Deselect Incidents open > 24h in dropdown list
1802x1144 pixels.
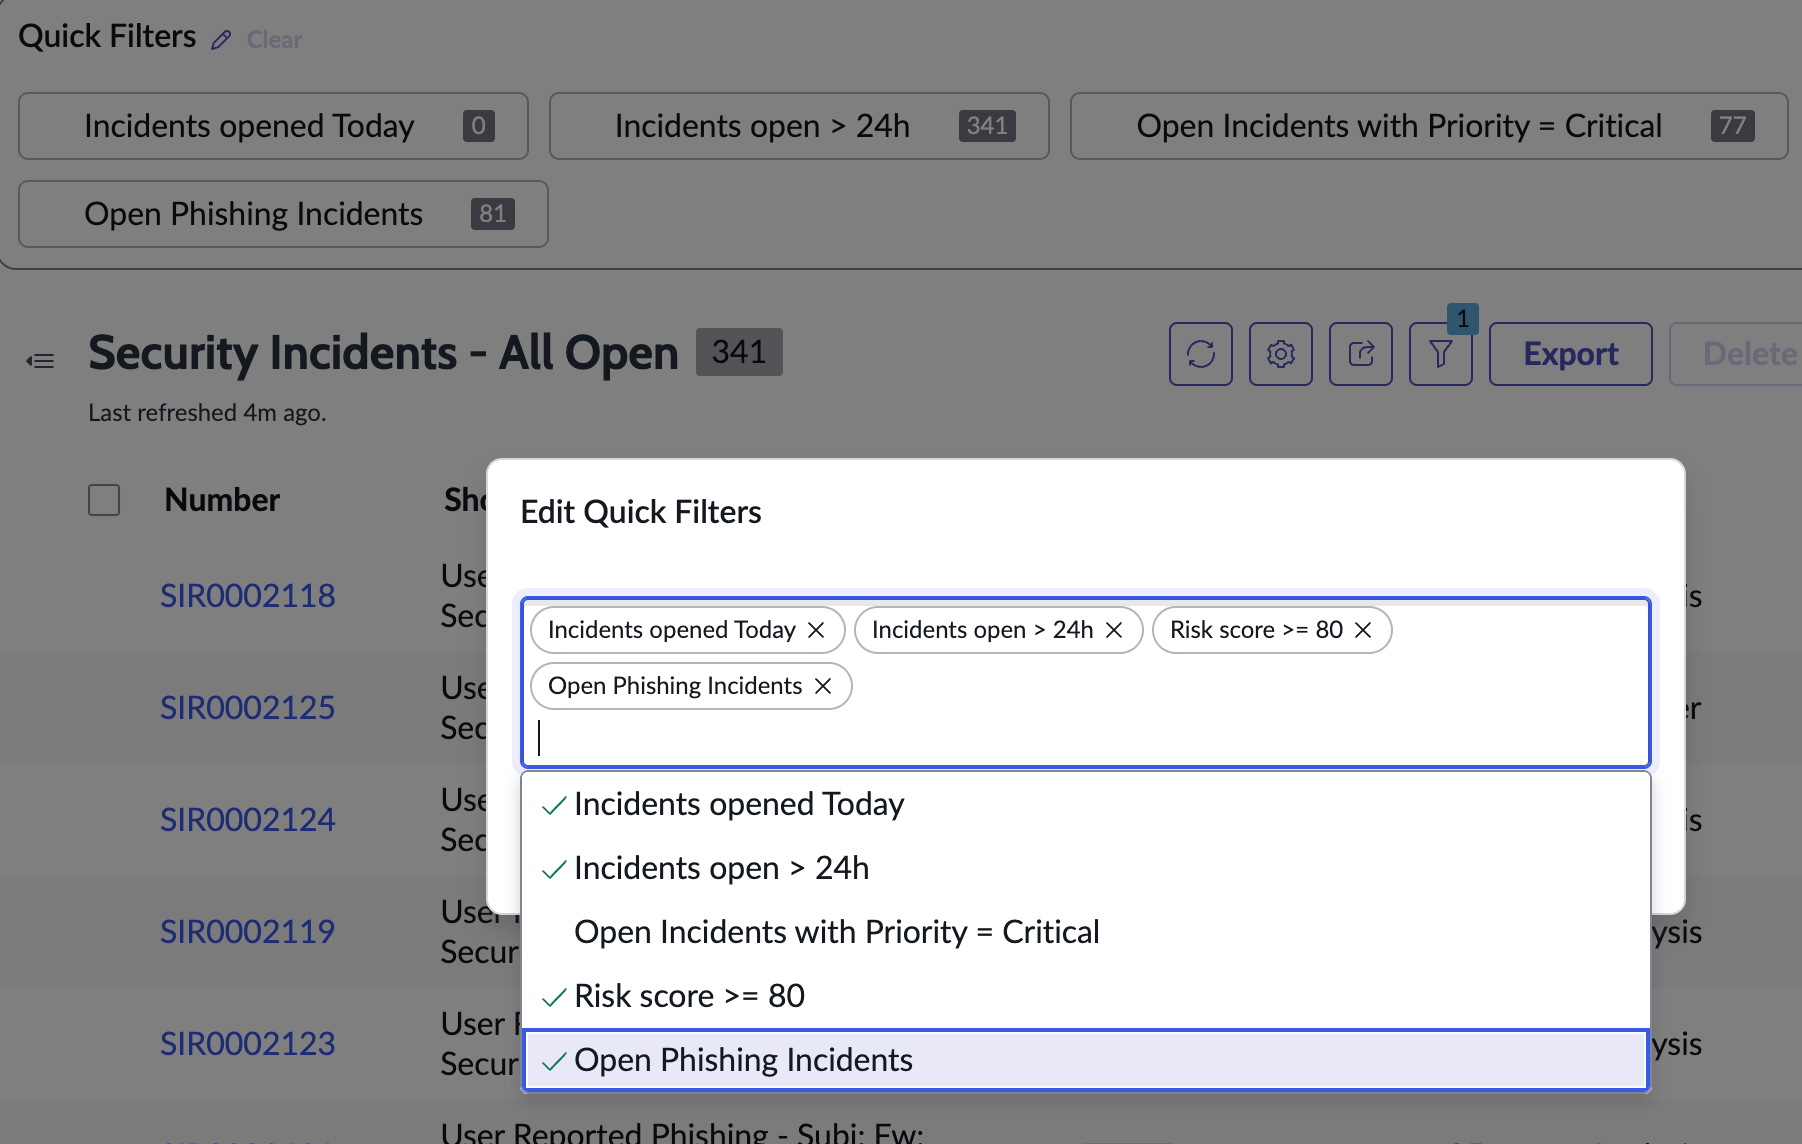click(x=1086, y=868)
